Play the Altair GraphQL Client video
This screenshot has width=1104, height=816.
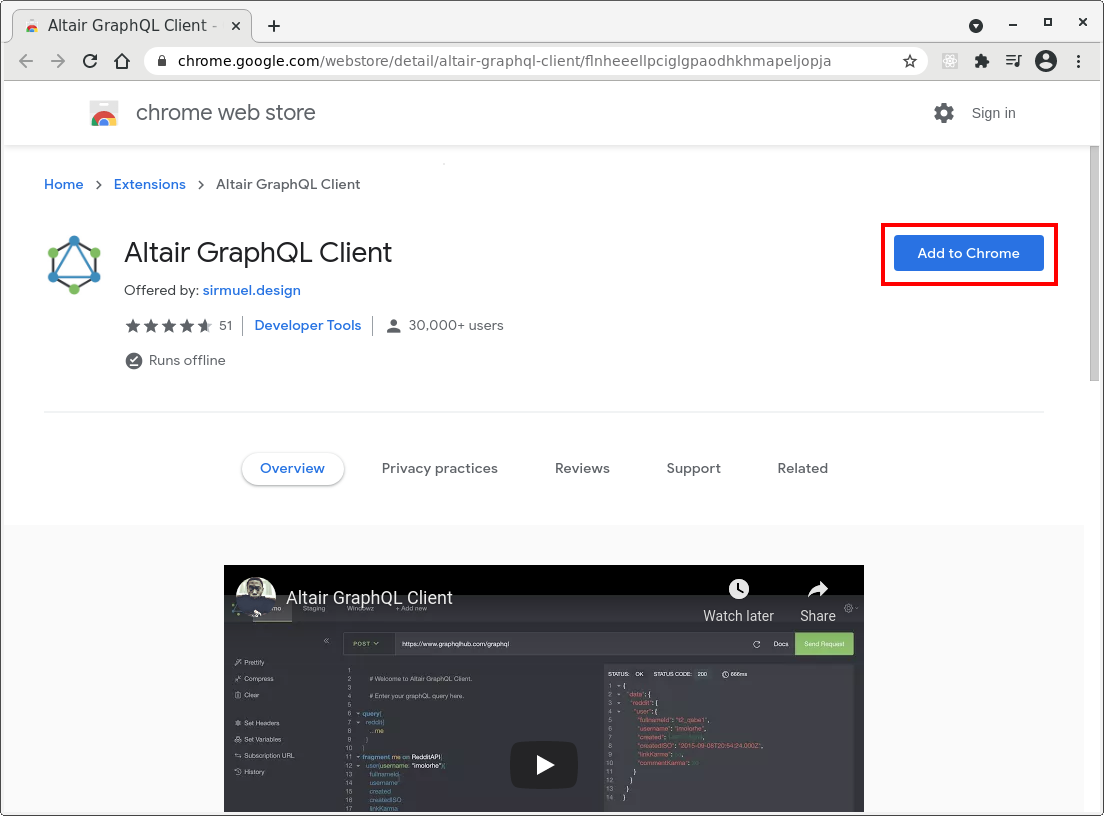pyautogui.click(x=544, y=765)
